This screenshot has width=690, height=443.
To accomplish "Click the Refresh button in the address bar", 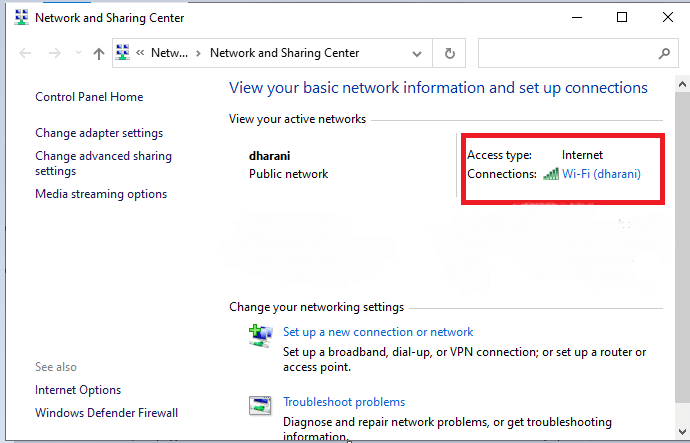I will [x=450, y=53].
